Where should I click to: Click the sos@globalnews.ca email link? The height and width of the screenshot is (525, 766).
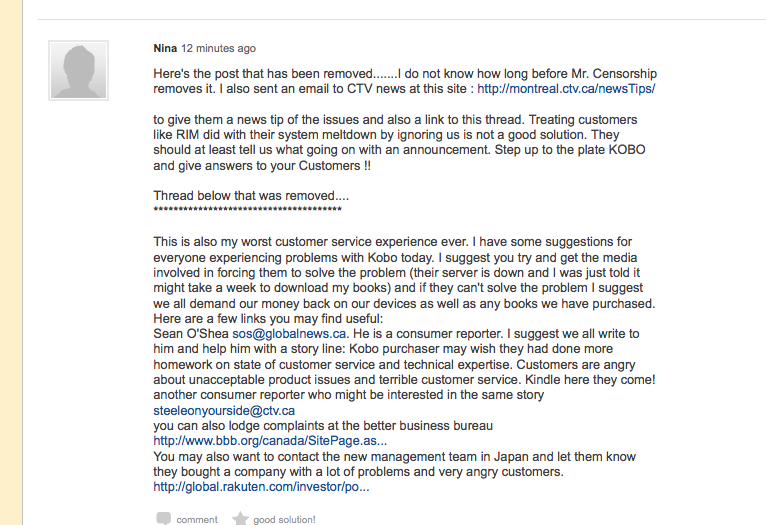click(290, 333)
